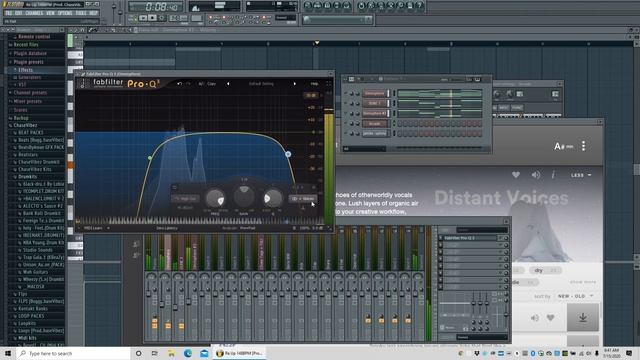The image size is (640, 360).
Task: Select the Effects folder in browser
Action: point(25,70)
